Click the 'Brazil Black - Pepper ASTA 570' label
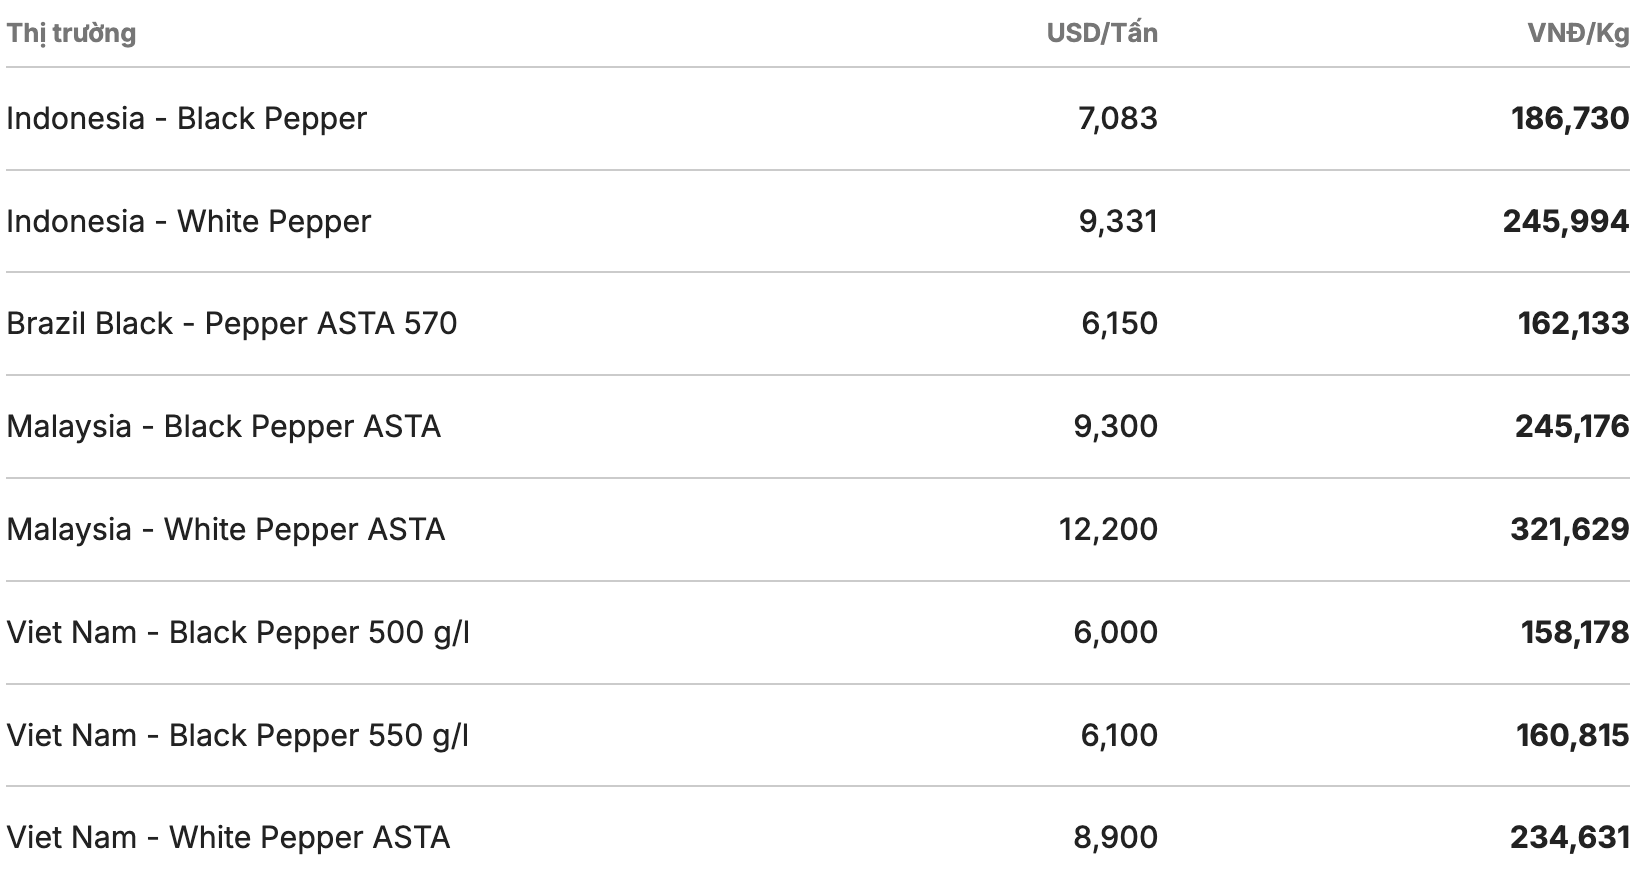 point(232,323)
